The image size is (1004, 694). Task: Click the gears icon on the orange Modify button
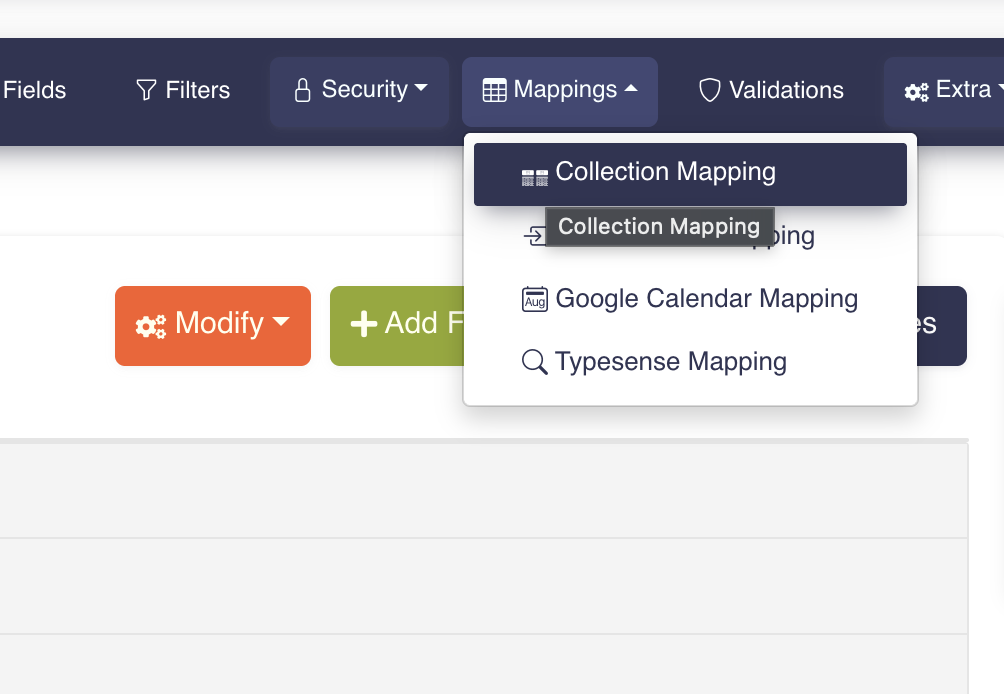coord(151,325)
